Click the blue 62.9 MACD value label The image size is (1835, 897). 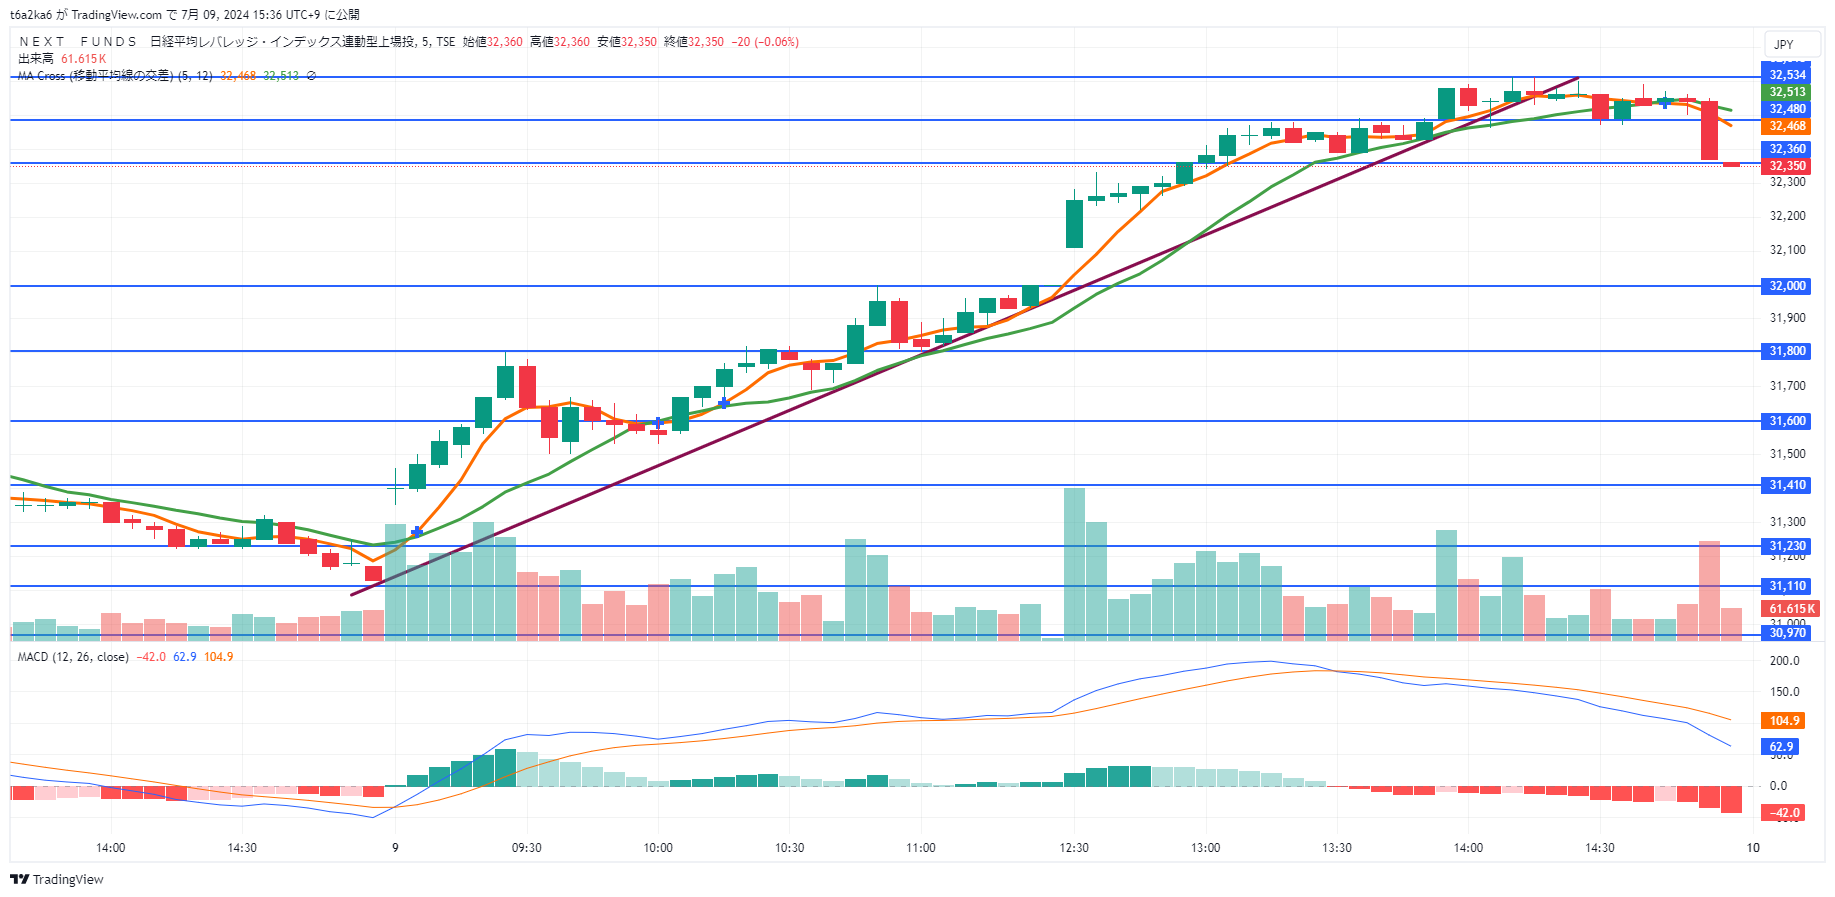coord(1781,747)
